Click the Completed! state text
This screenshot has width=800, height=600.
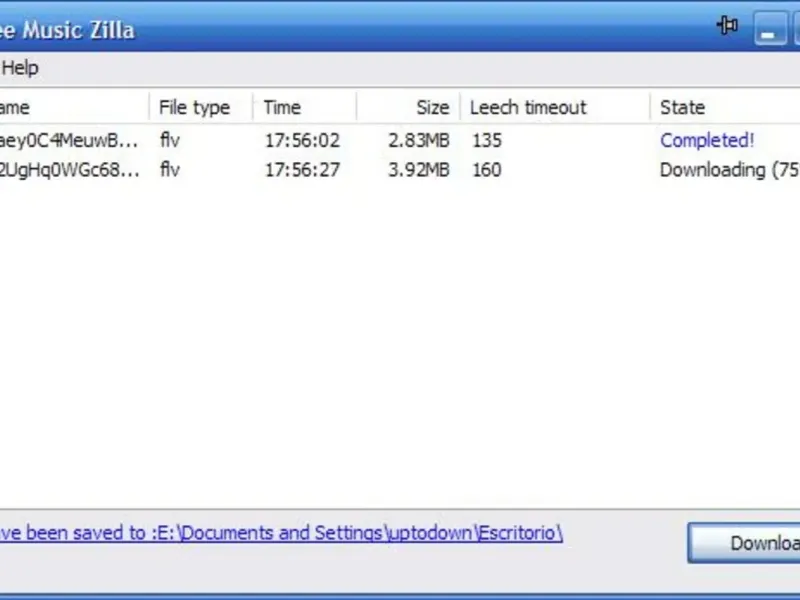point(707,140)
